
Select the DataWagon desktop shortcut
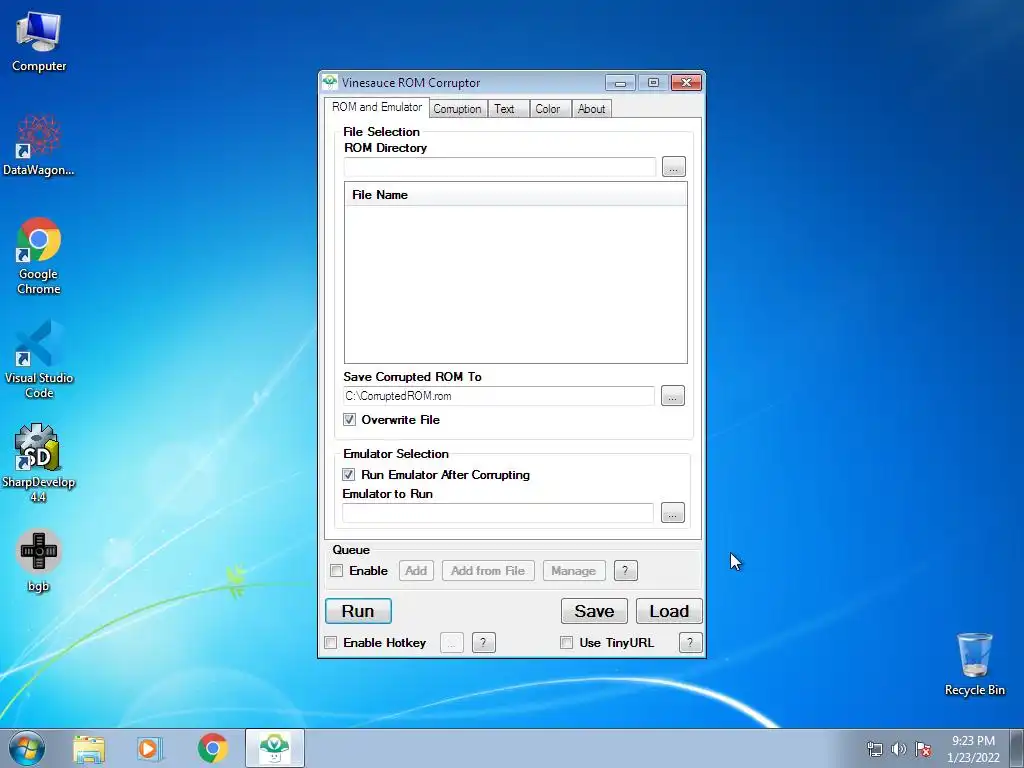[x=39, y=145]
